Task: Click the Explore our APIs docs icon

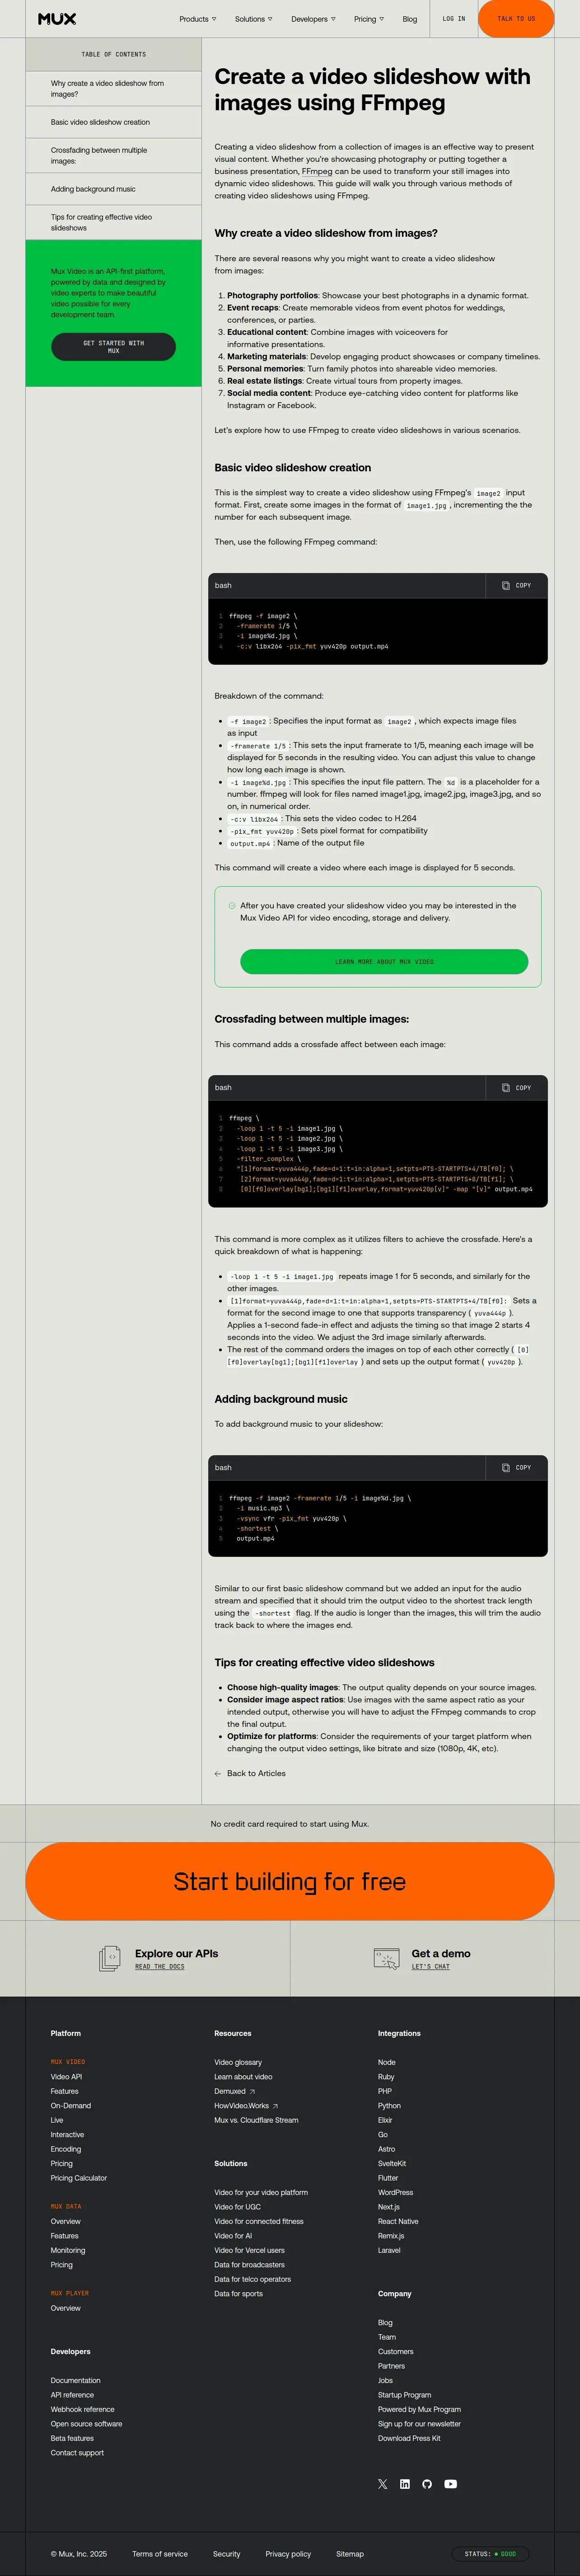Action: [x=110, y=1958]
